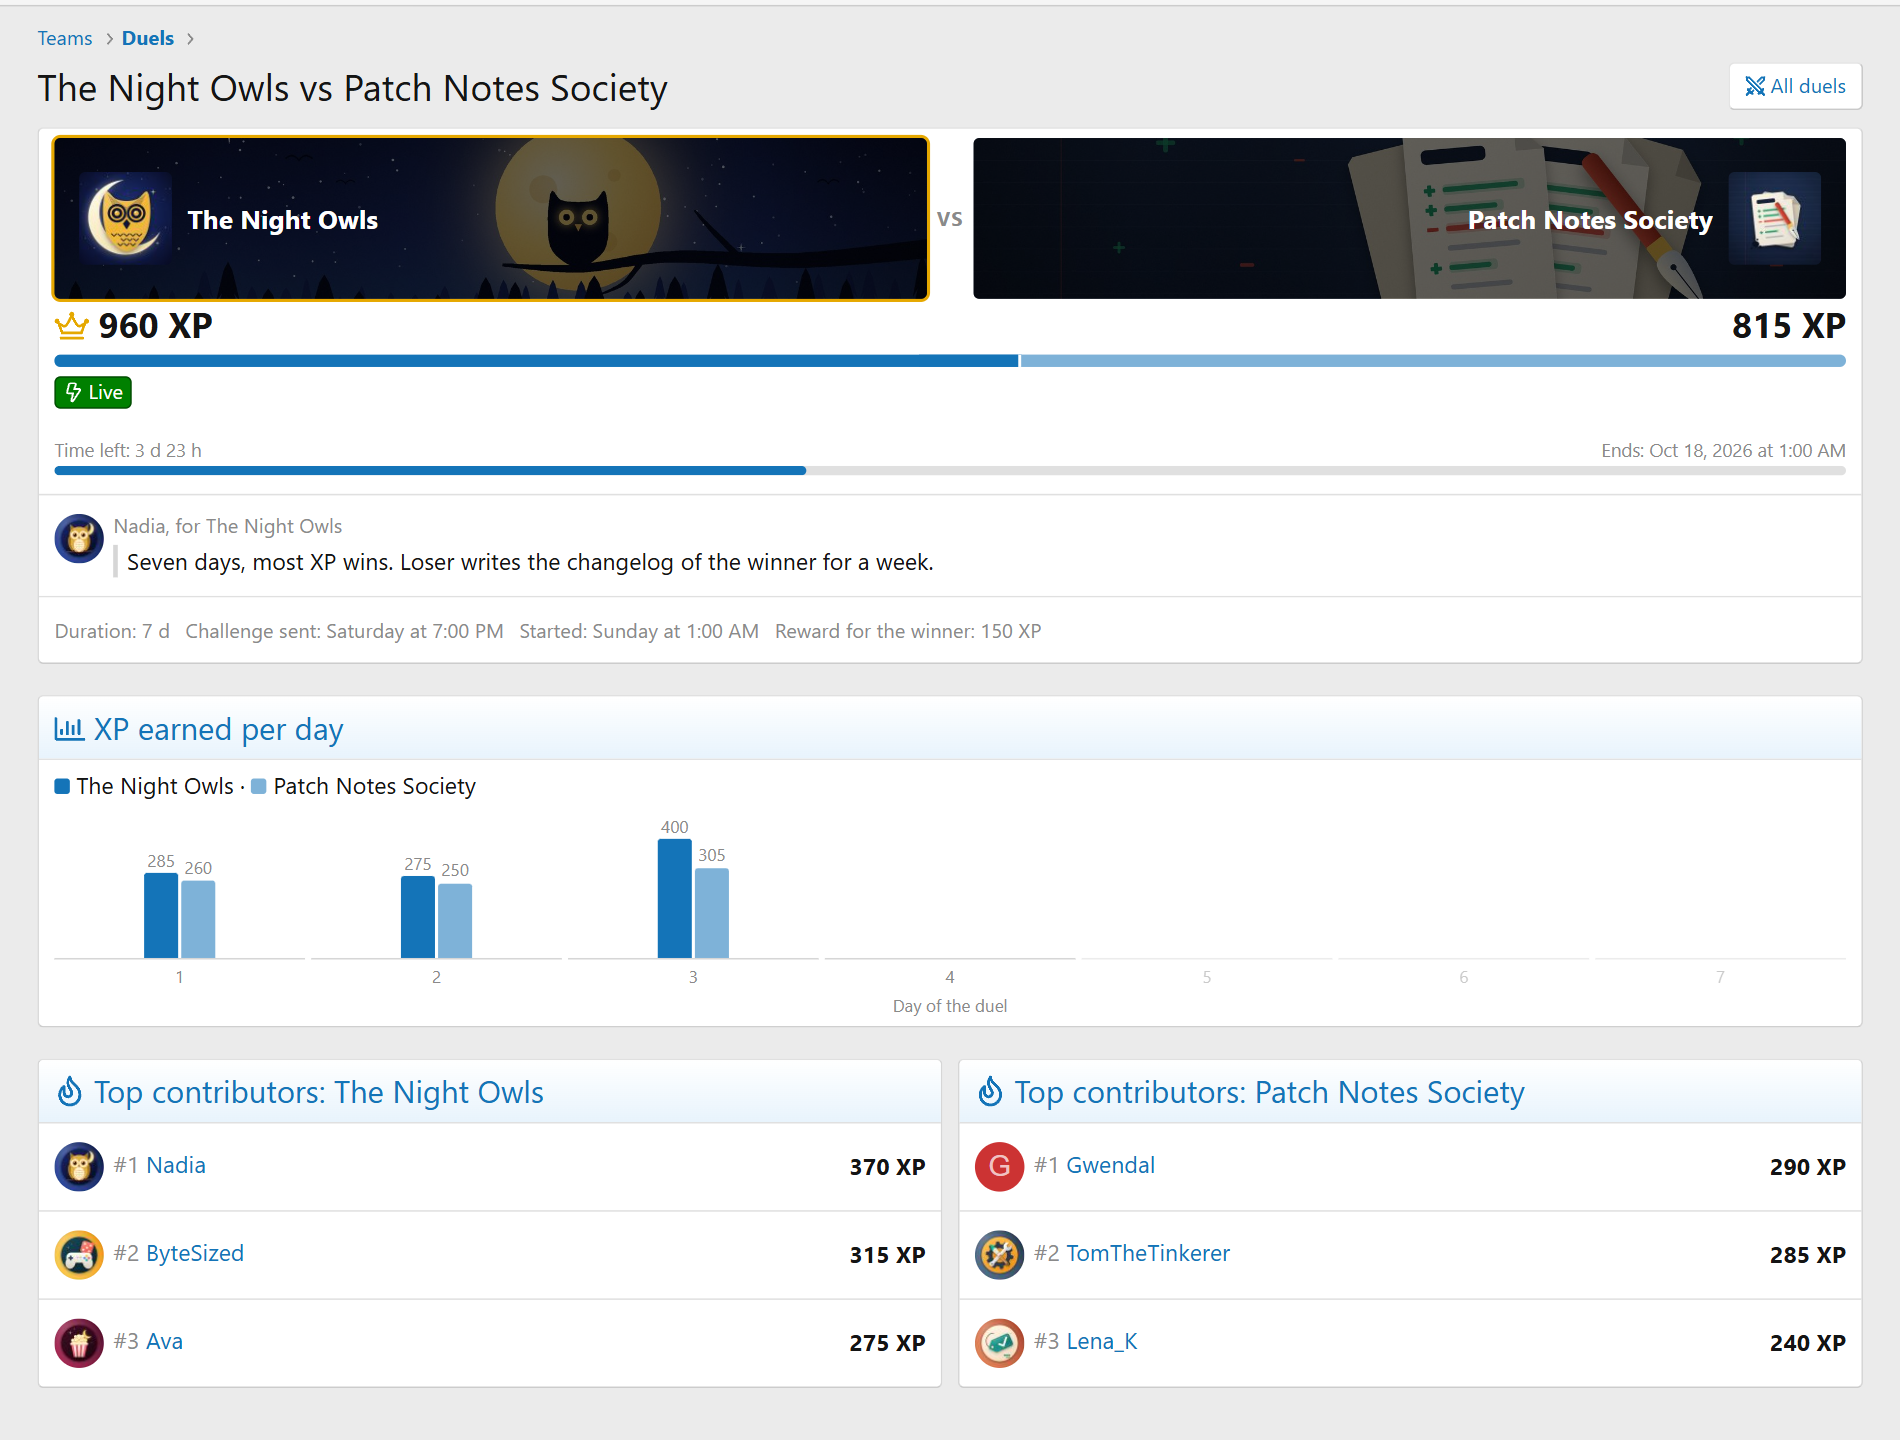
Task: Click the flame icon next to Top contributors: Patch Notes Society
Action: click(990, 1092)
